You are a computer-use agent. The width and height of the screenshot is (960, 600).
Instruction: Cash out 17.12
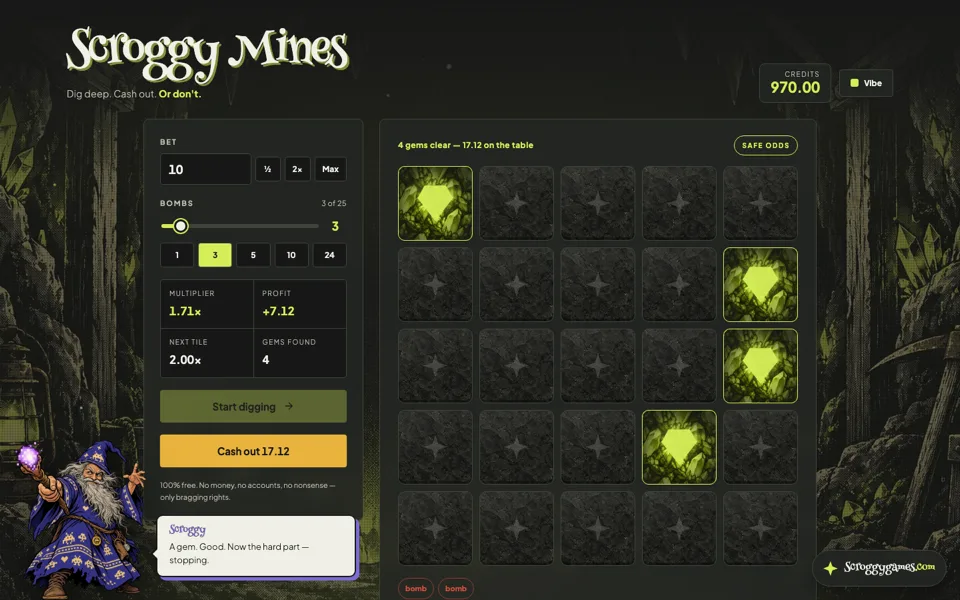pos(253,451)
